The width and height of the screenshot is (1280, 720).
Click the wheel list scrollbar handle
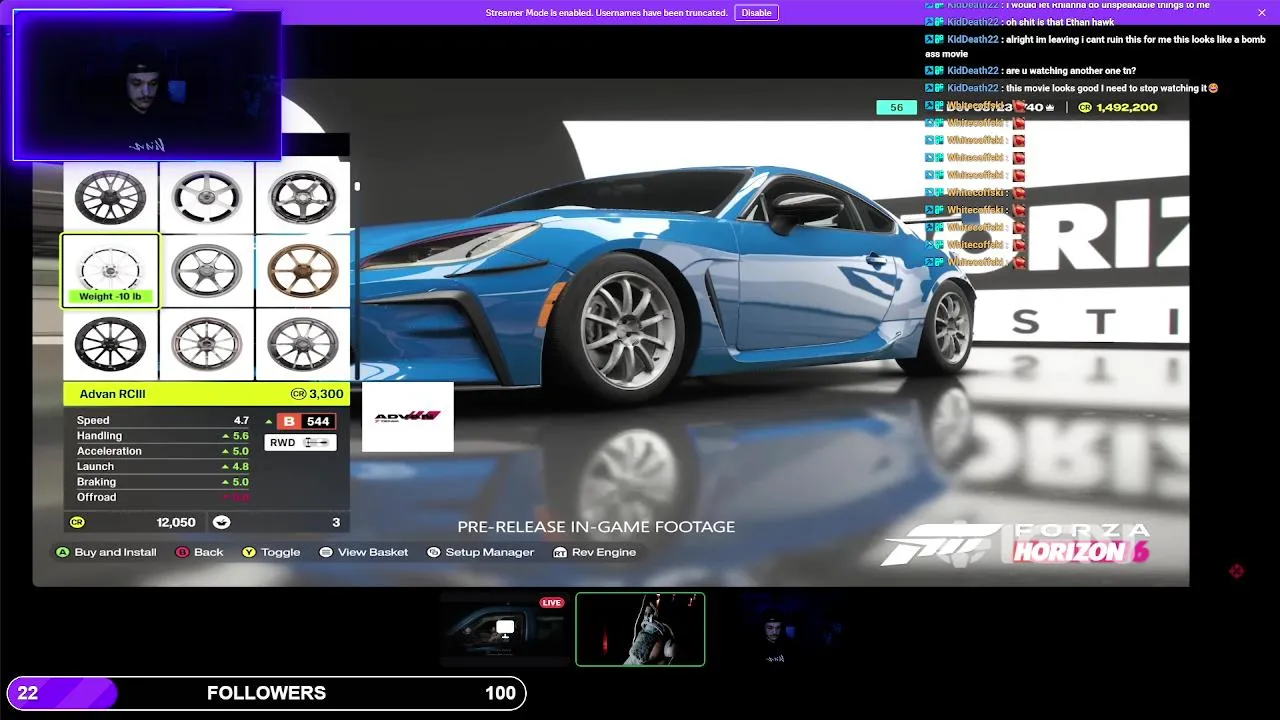pyautogui.click(x=356, y=185)
